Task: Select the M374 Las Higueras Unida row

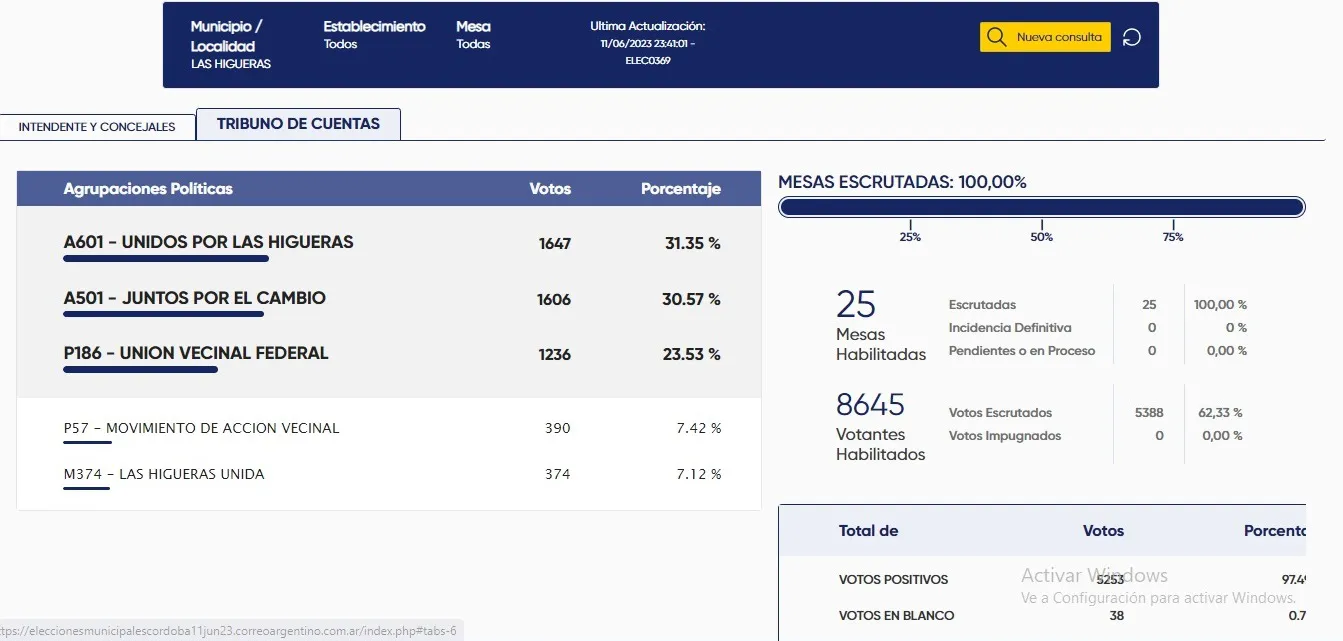Action: (x=164, y=474)
